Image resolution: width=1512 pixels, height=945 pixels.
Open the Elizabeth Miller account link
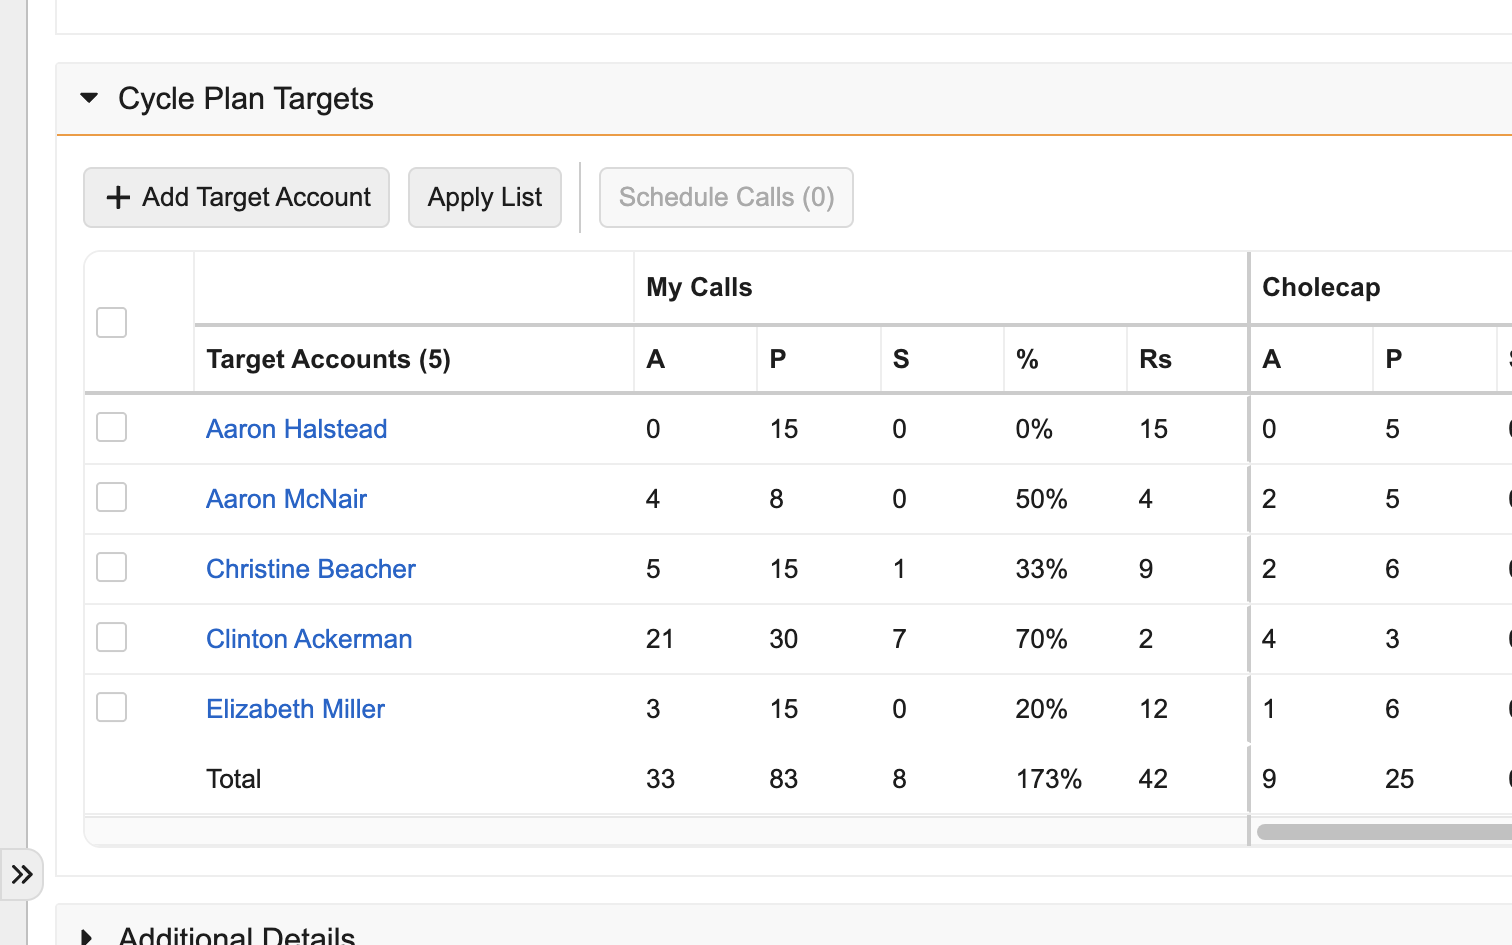click(x=295, y=709)
